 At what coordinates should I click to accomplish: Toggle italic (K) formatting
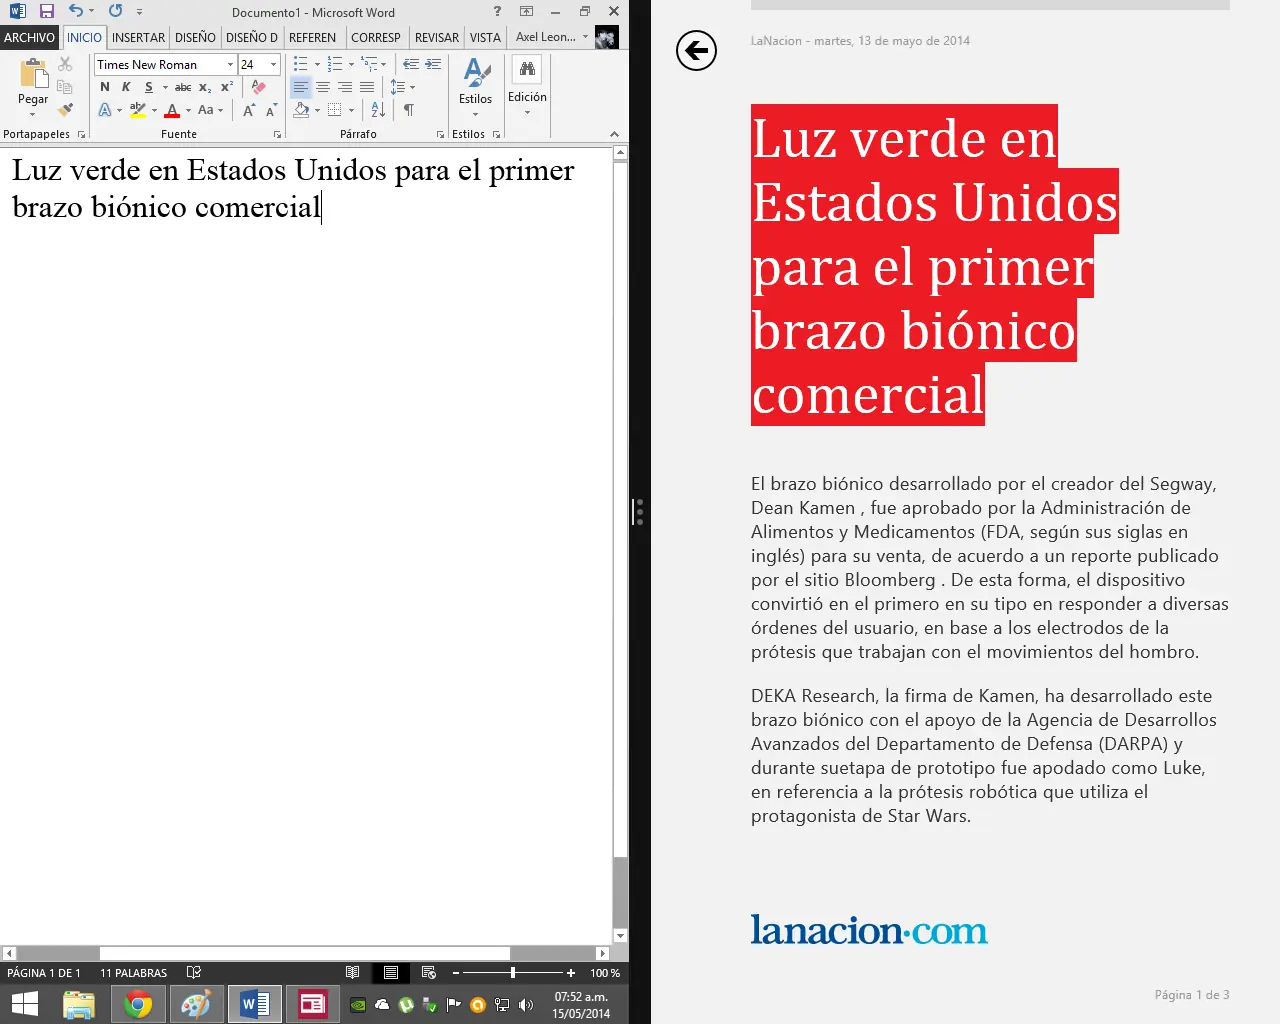tap(126, 87)
